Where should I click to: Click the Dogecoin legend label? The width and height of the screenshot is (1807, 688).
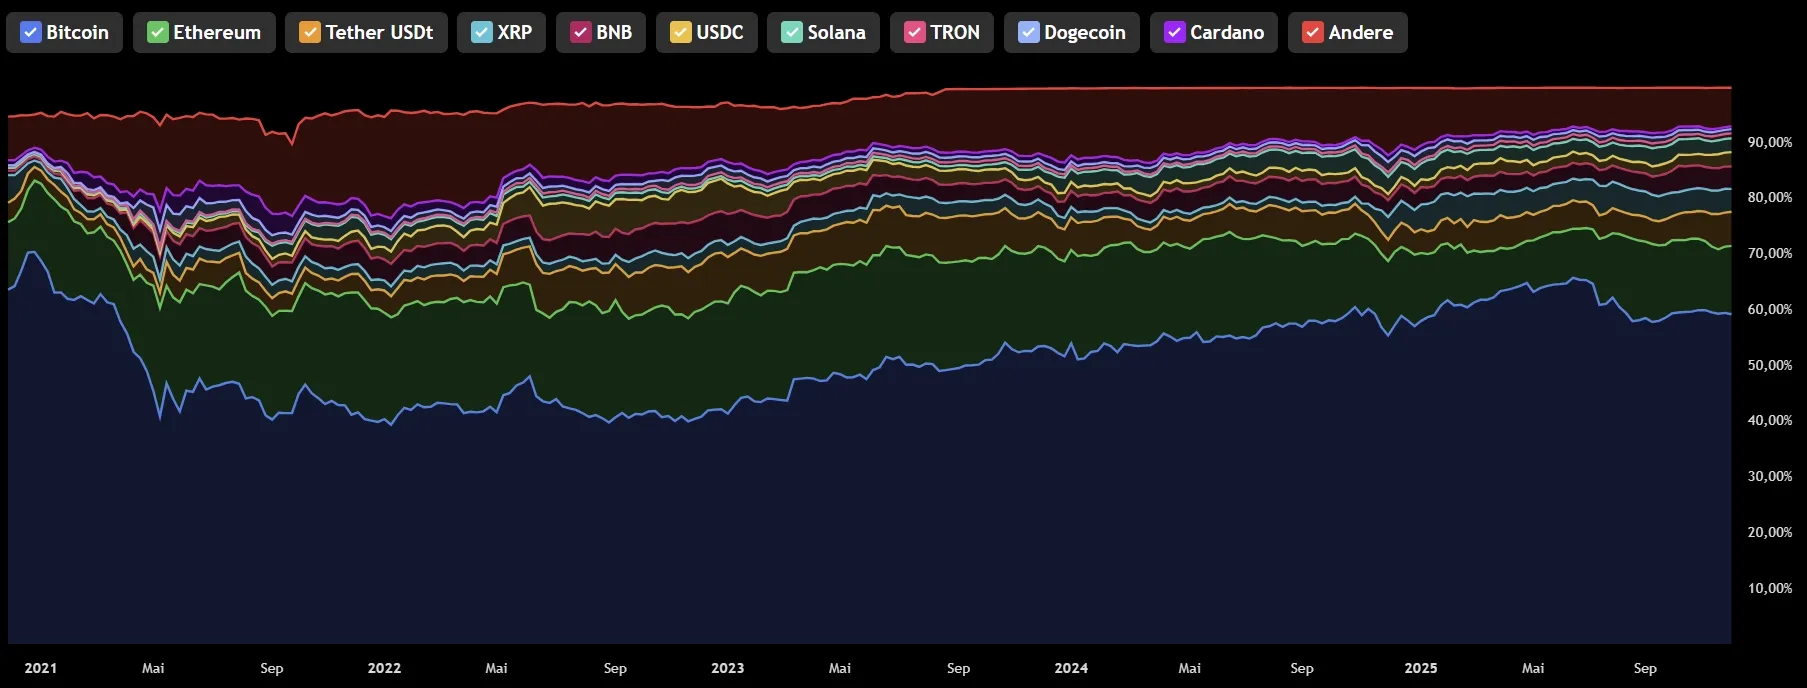[x=1084, y=33]
